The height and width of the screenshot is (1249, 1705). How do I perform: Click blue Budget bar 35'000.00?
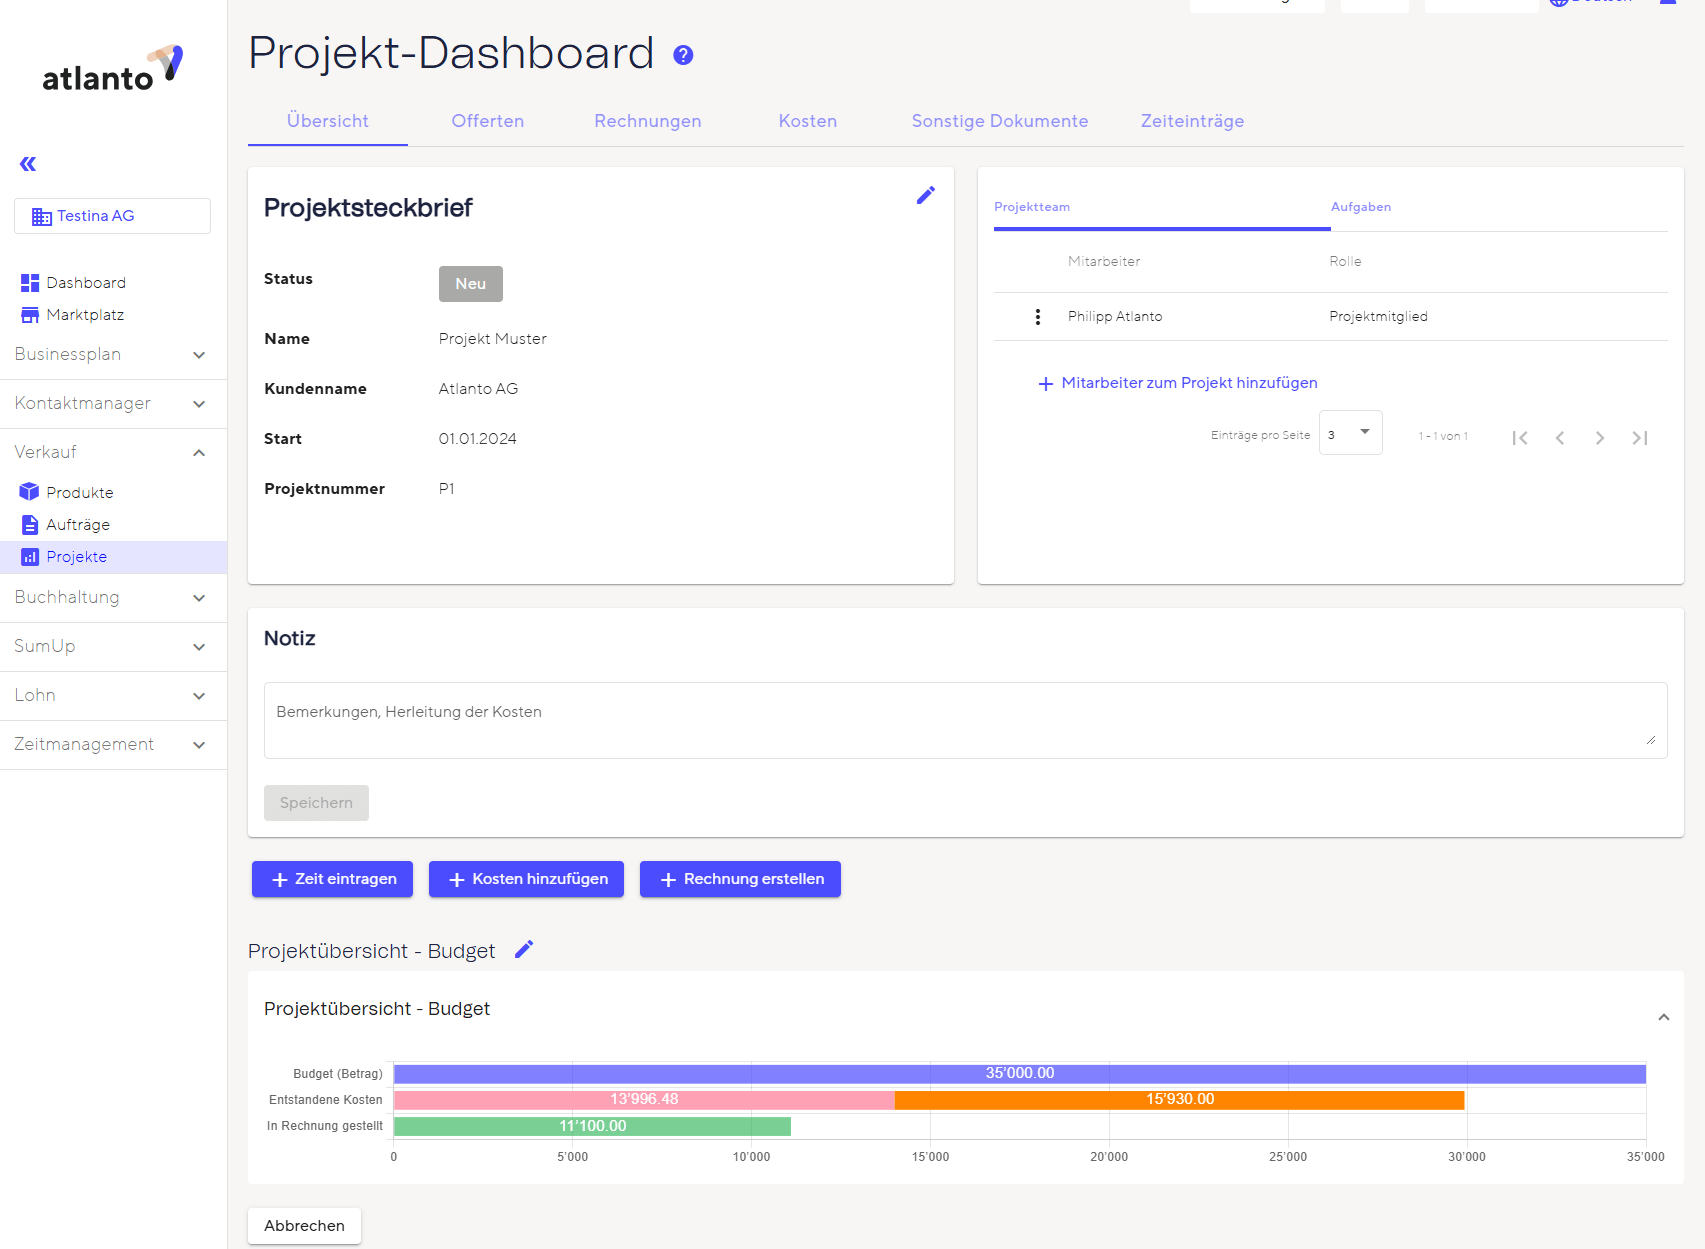point(1020,1074)
